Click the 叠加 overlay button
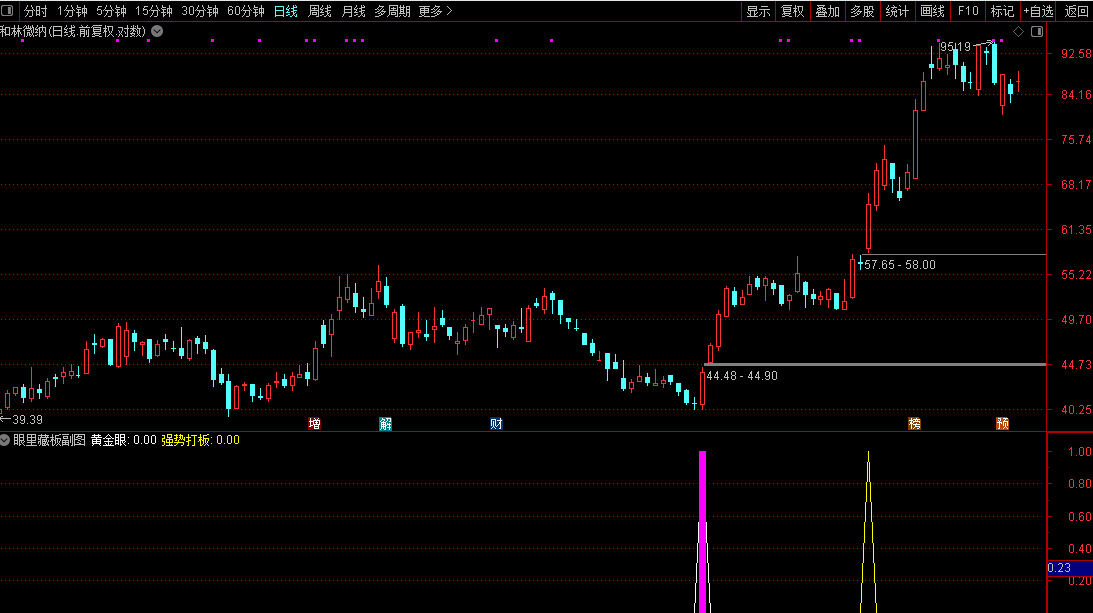The height and width of the screenshot is (613, 1093). (827, 11)
